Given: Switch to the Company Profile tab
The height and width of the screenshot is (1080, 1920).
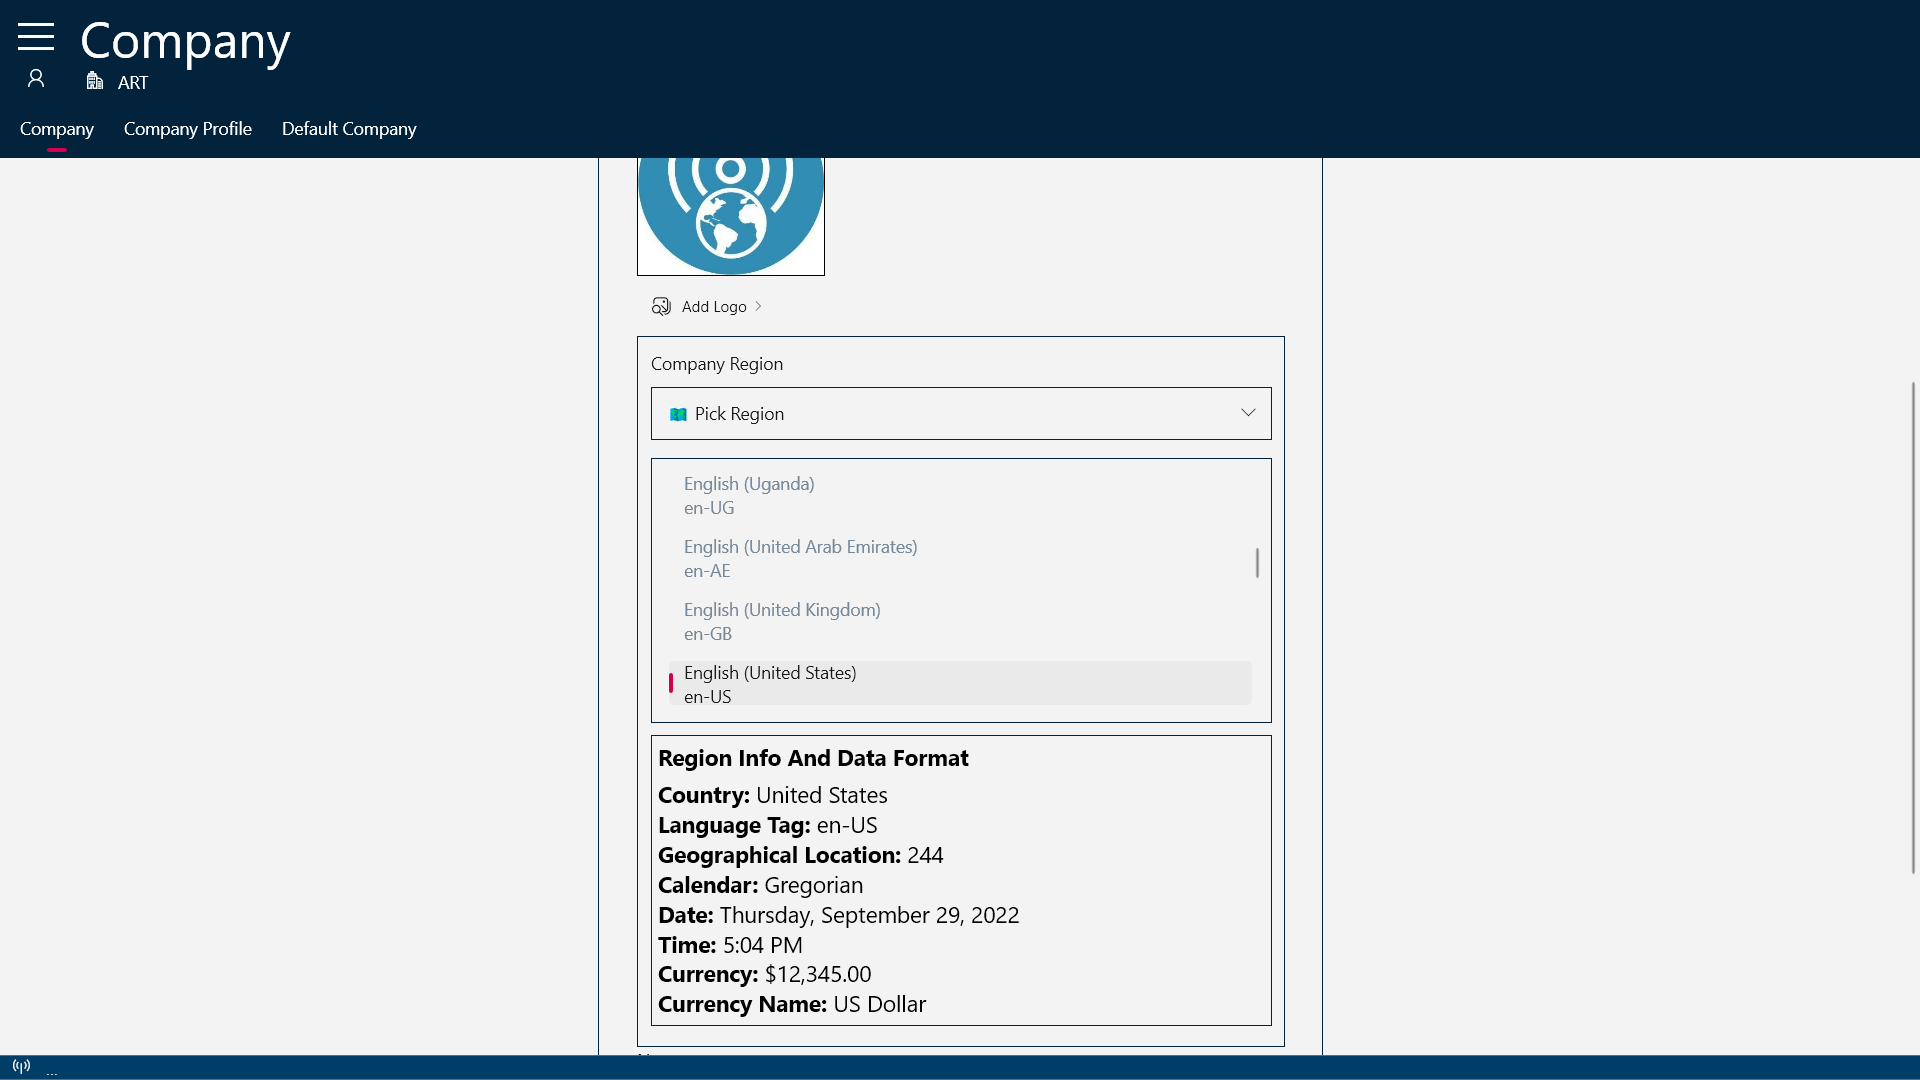Looking at the screenshot, I should pyautogui.click(x=187, y=129).
